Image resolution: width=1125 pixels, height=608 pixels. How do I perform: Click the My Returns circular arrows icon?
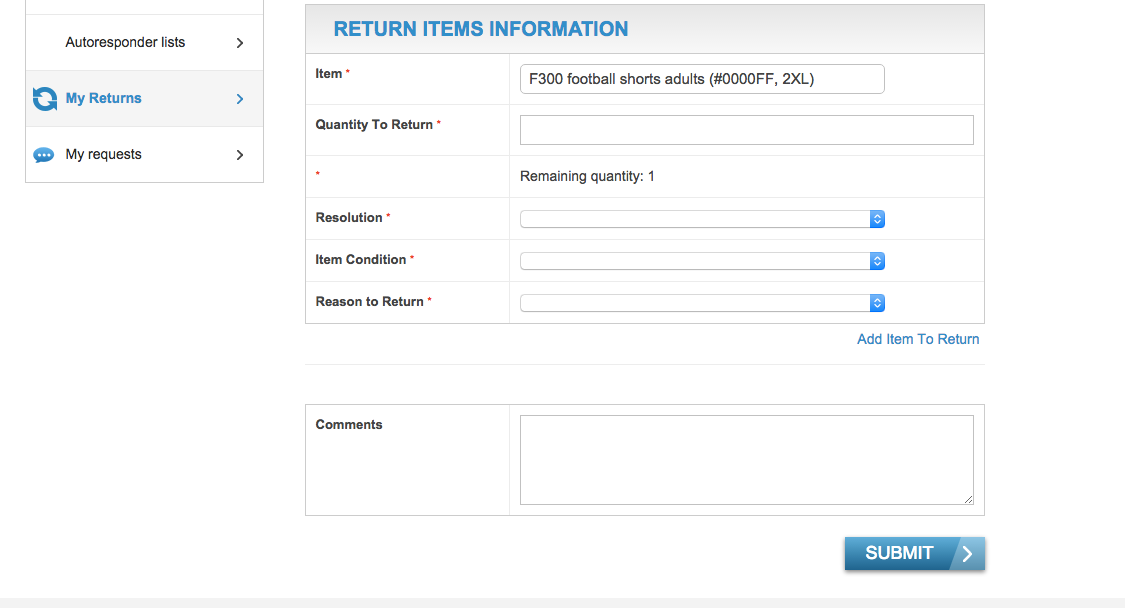pyautogui.click(x=45, y=99)
